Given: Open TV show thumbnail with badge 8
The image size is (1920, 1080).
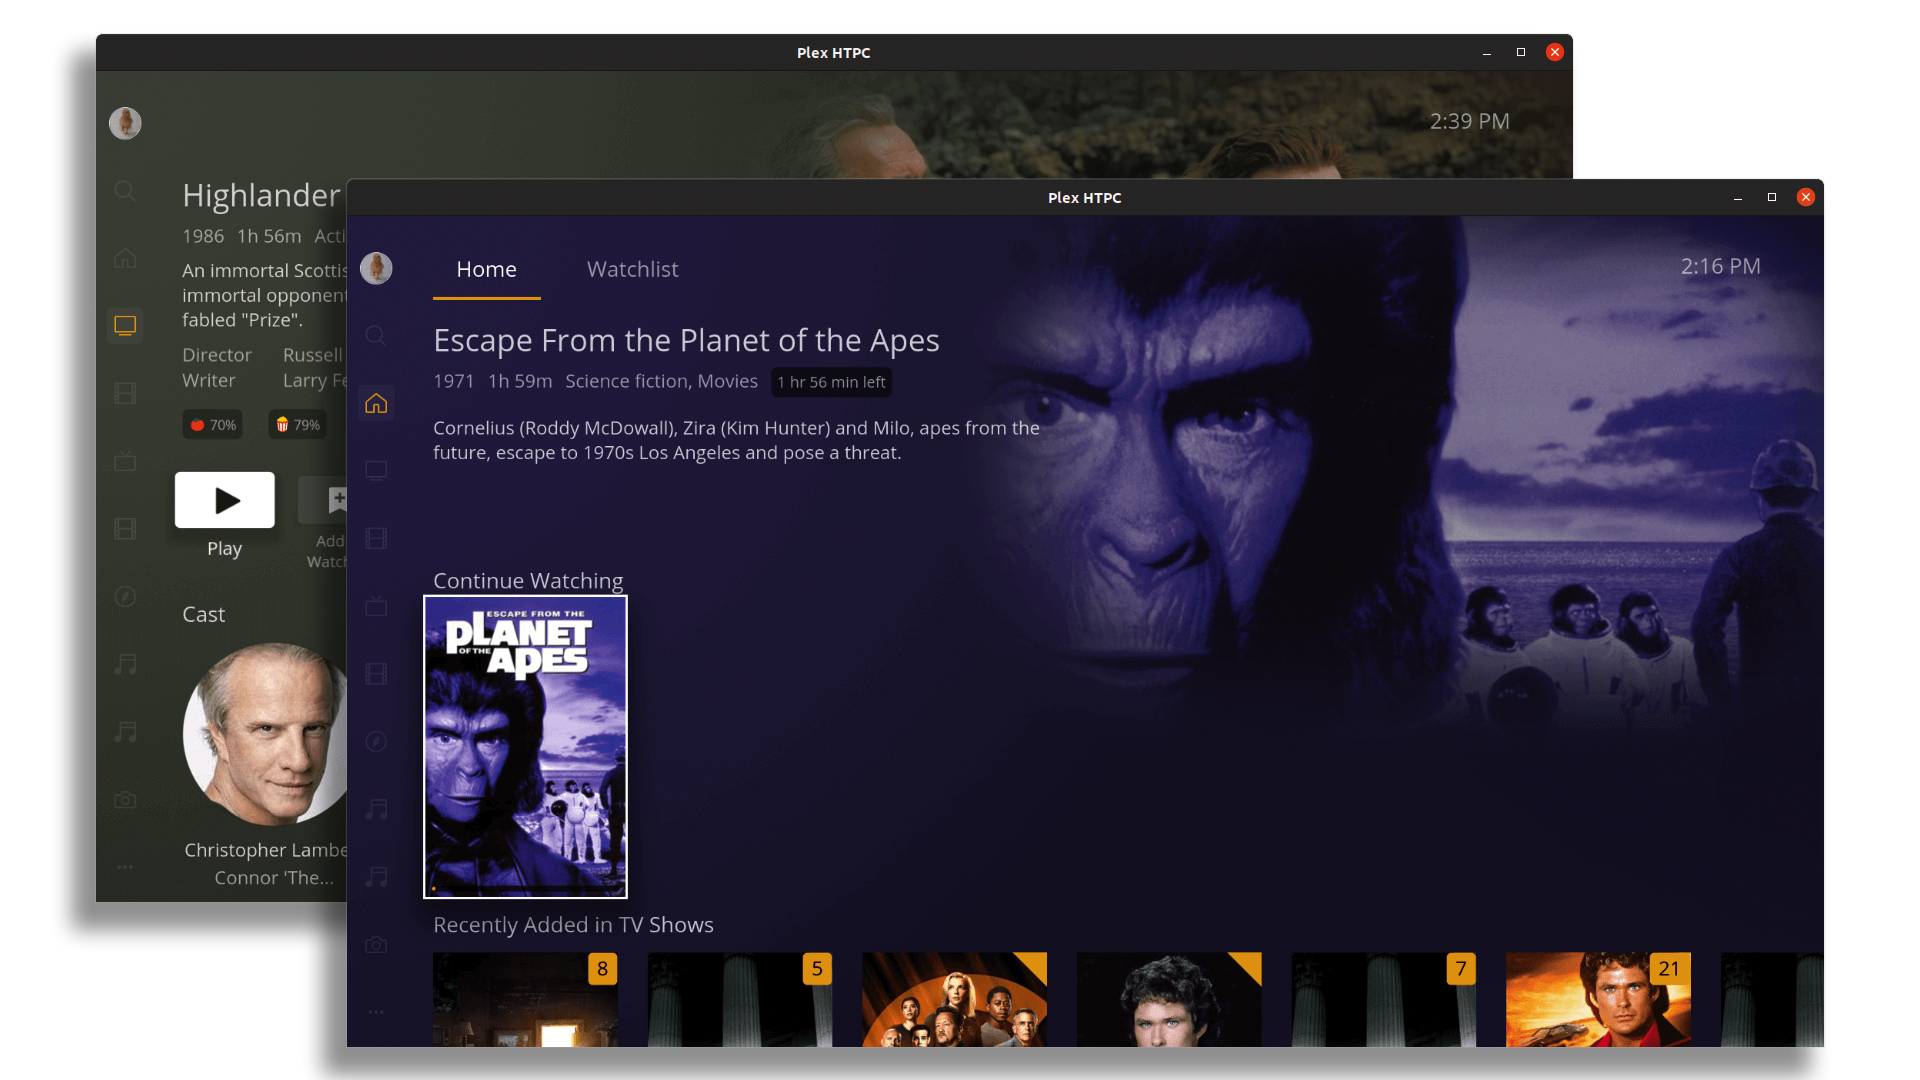Looking at the screenshot, I should 525,999.
